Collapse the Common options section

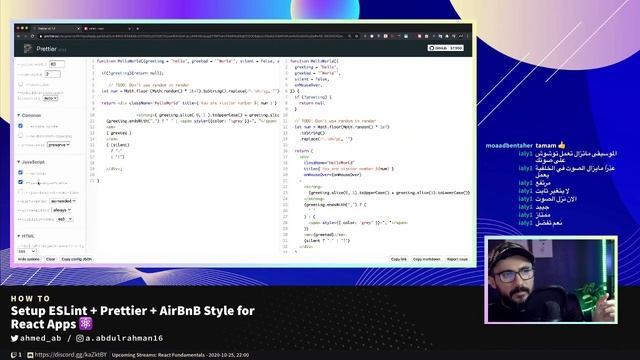(29, 116)
